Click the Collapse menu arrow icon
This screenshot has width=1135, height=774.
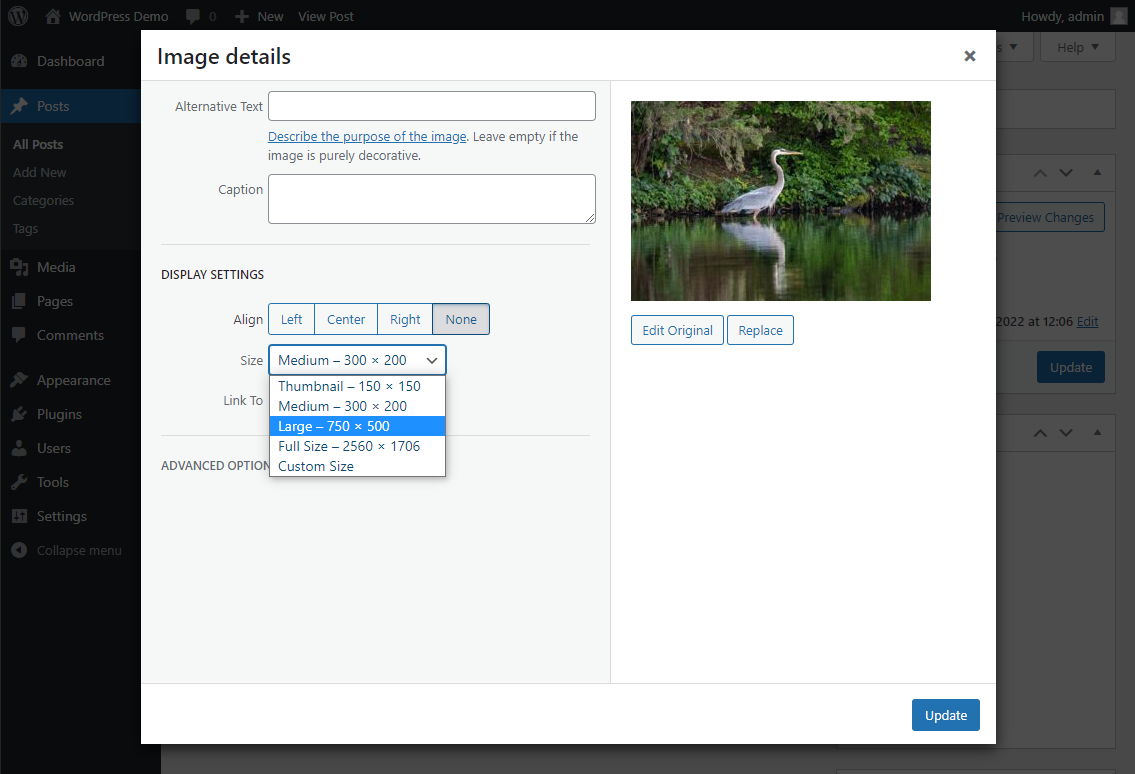(20, 550)
